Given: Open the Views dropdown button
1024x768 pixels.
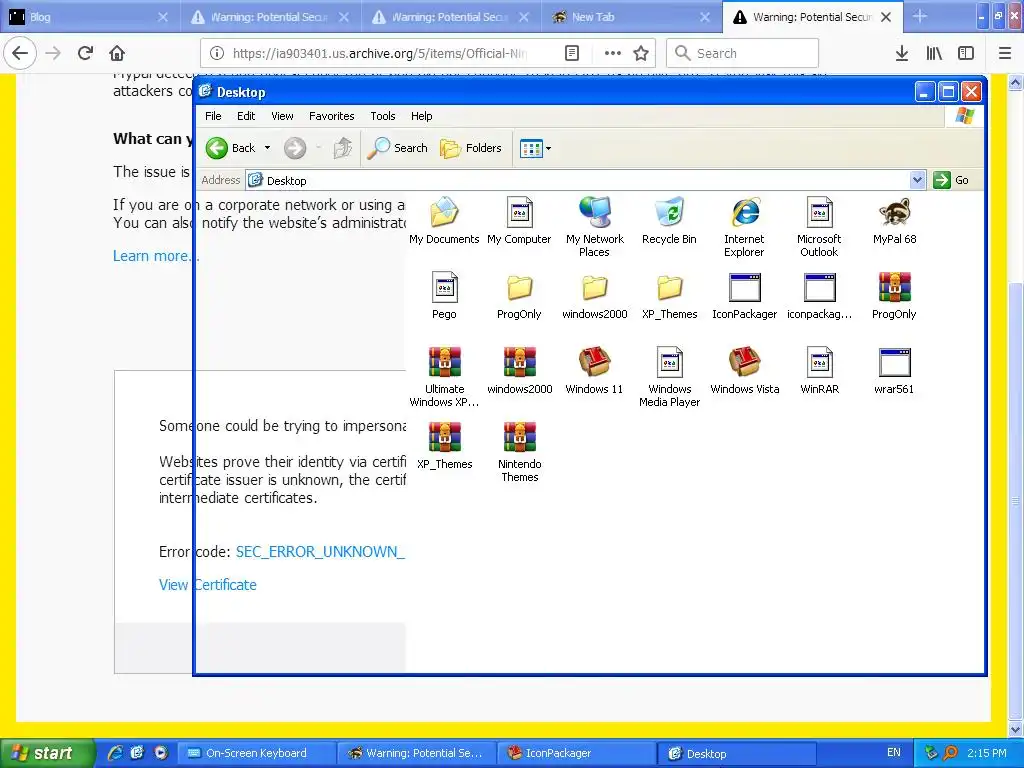Looking at the screenshot, I should [535, 148].
